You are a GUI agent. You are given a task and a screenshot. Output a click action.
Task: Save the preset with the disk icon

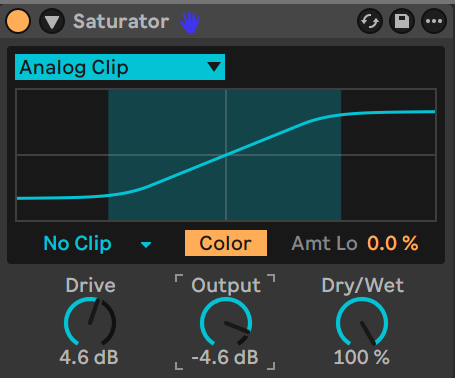[402, 21]
